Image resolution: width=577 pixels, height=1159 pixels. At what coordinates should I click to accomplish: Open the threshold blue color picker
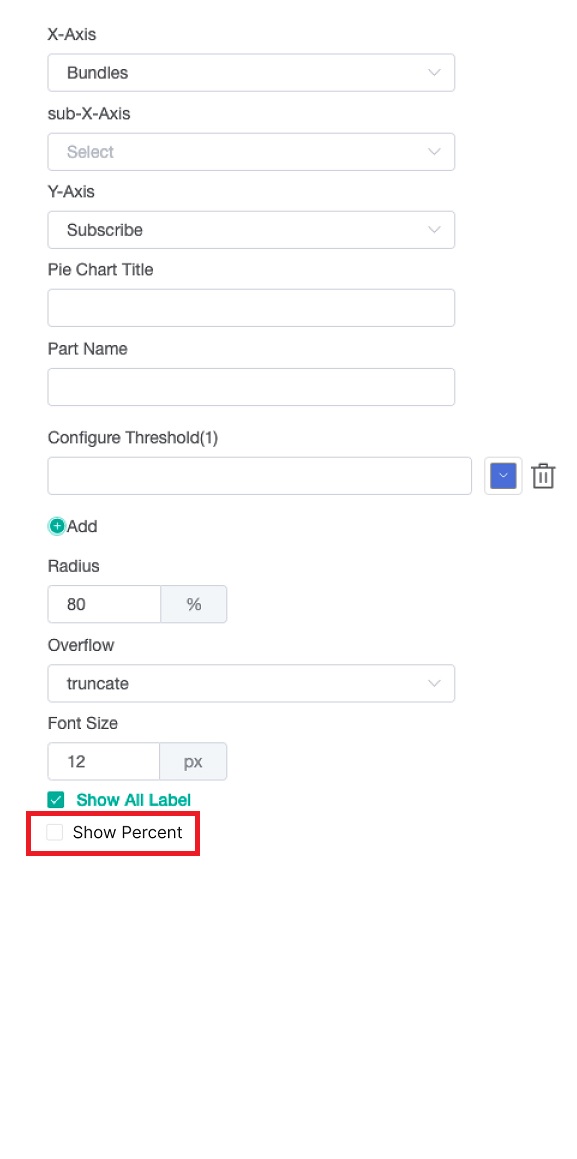pyautogui.click(x=503, y=476)
